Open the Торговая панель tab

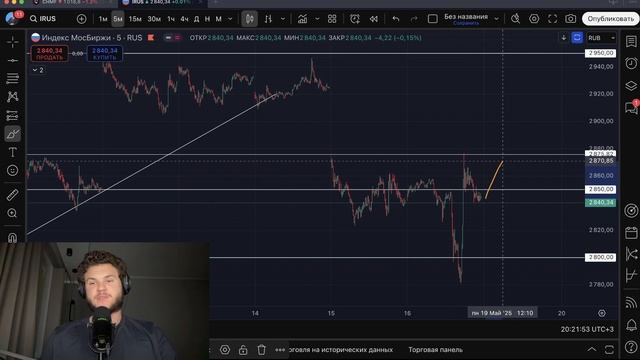tap(436, 350)
